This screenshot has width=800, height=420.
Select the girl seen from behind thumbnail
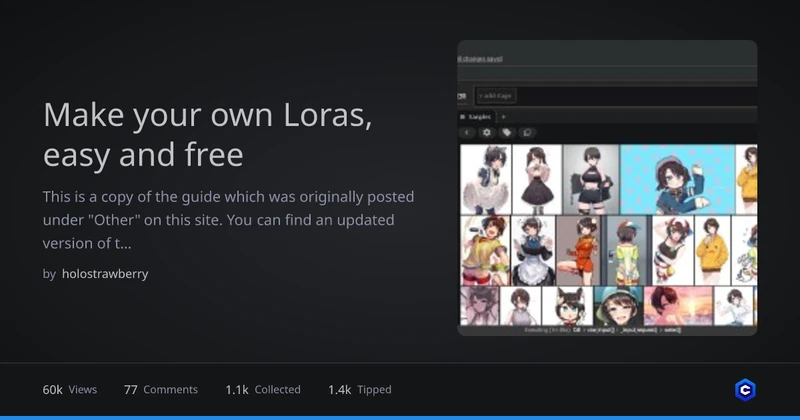tap(626, 251)
